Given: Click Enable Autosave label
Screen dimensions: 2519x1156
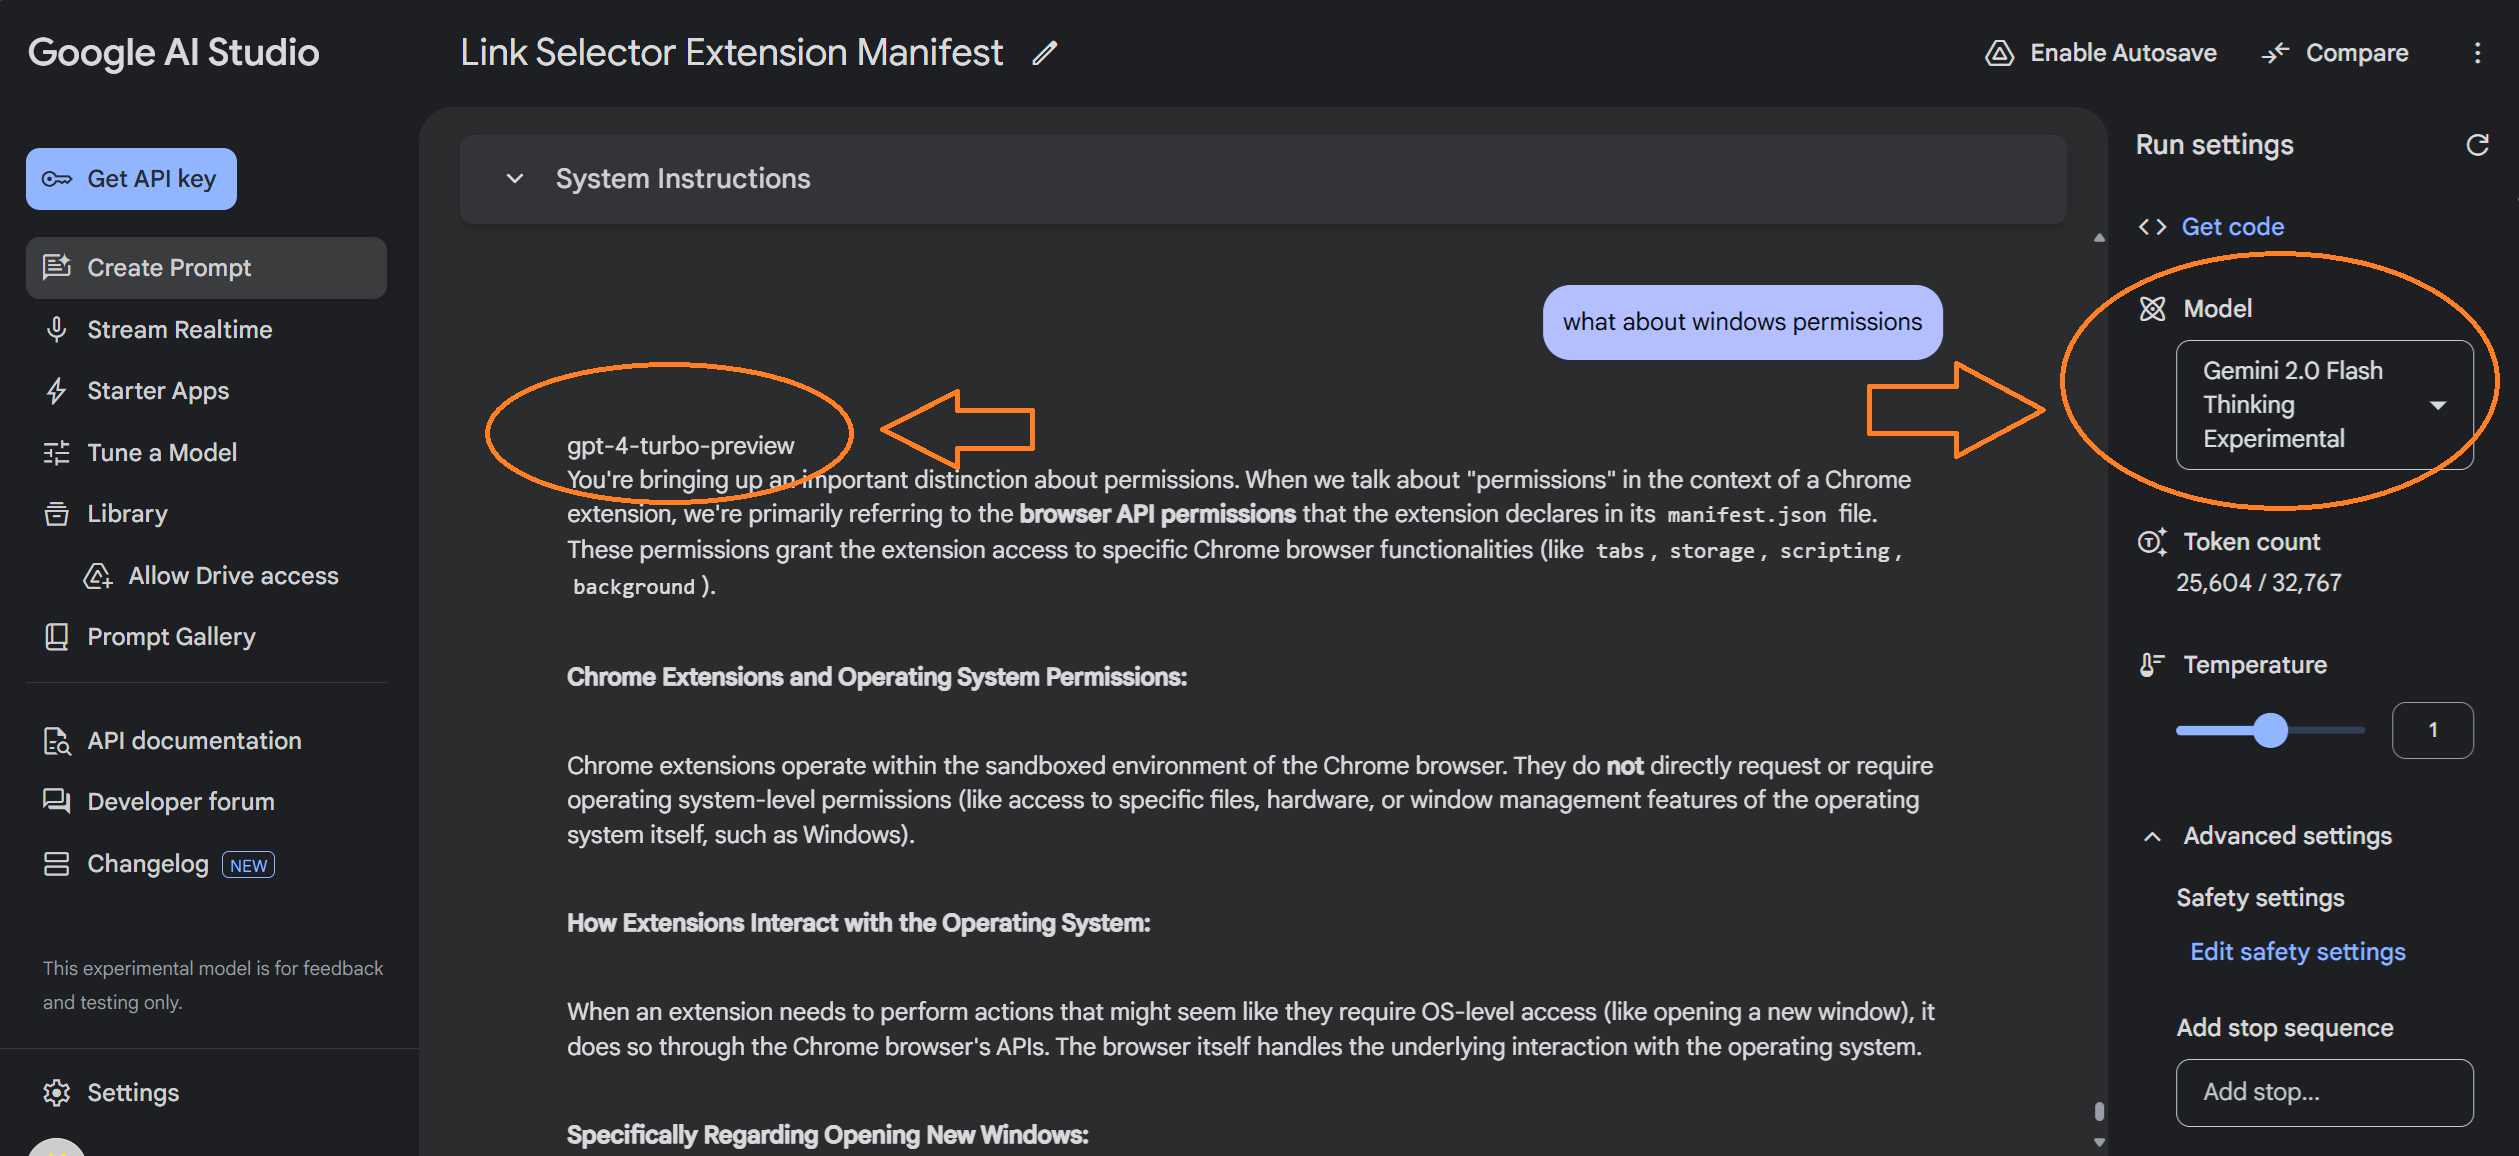Looking at the screenshot, I should click(2122, 53).
